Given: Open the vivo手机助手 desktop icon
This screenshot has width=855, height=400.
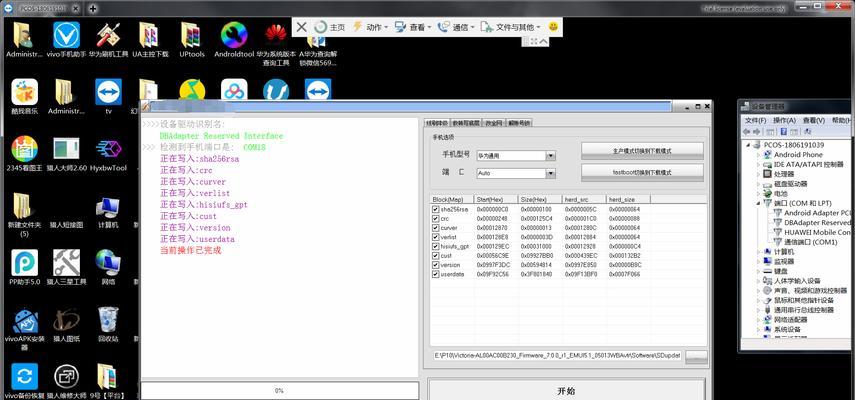Looking at the screenshot, I should click(66, 39).
